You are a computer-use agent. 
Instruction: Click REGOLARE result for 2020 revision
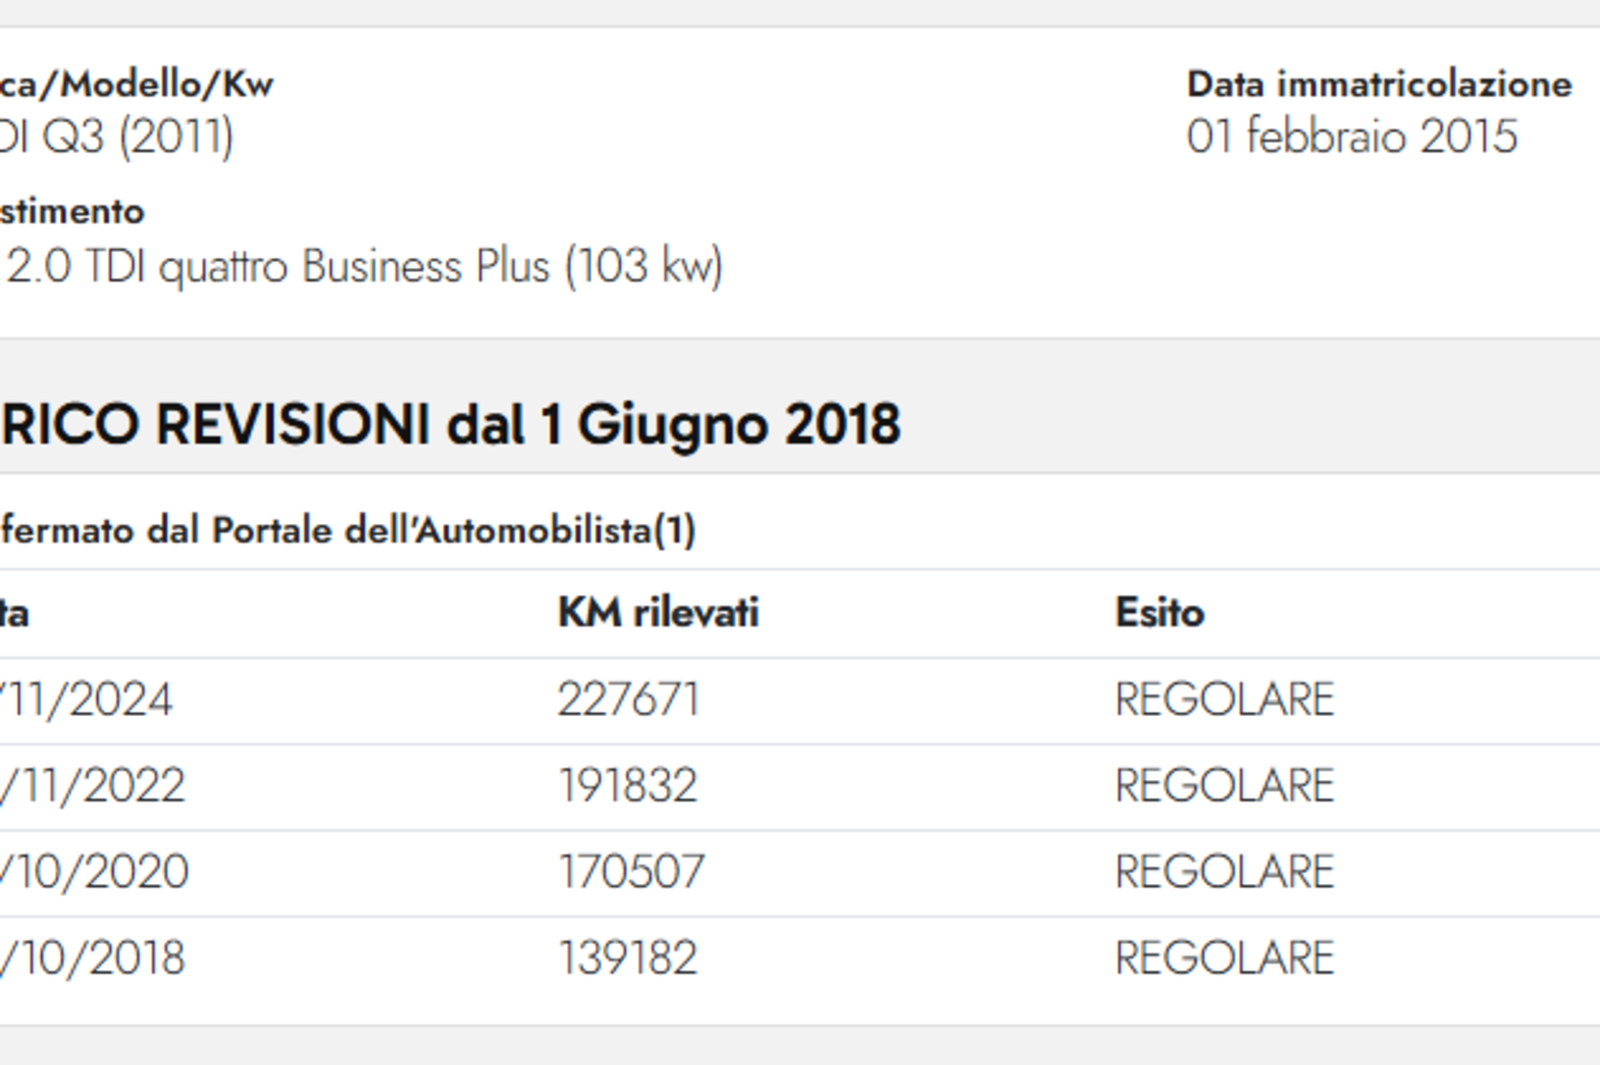(1224, 871)
